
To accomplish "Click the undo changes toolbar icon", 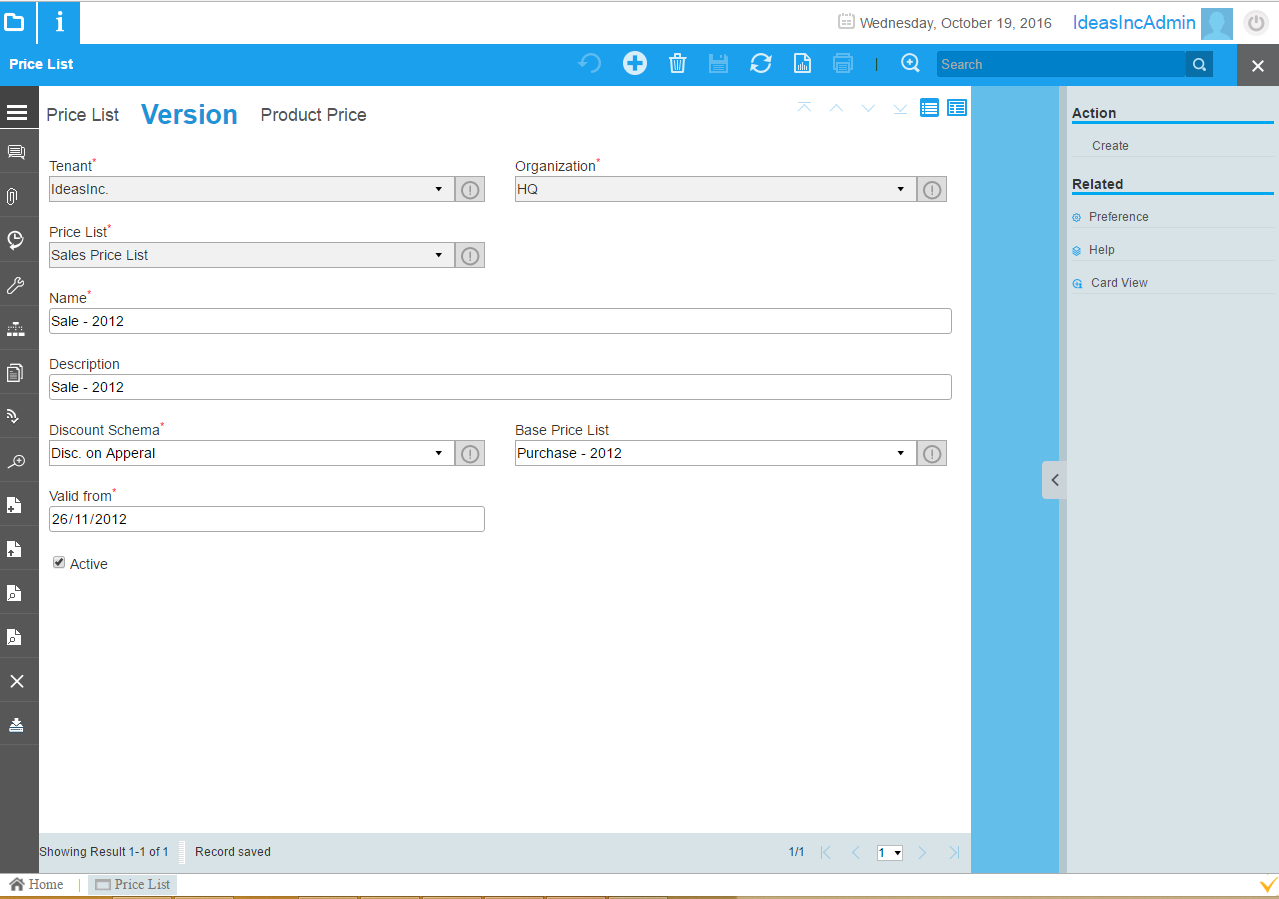I will 590,64.
